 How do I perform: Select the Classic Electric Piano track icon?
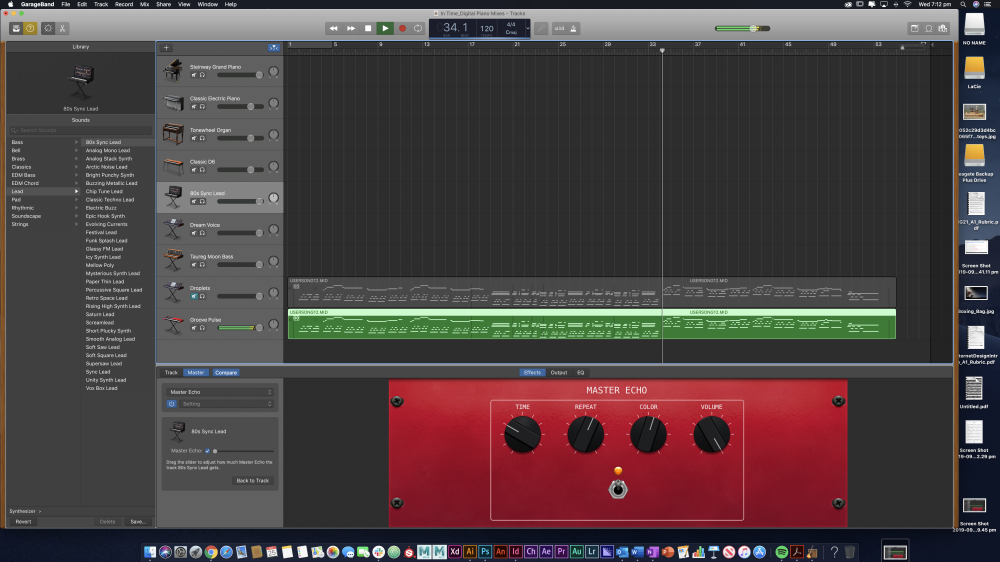click(173, 102)
